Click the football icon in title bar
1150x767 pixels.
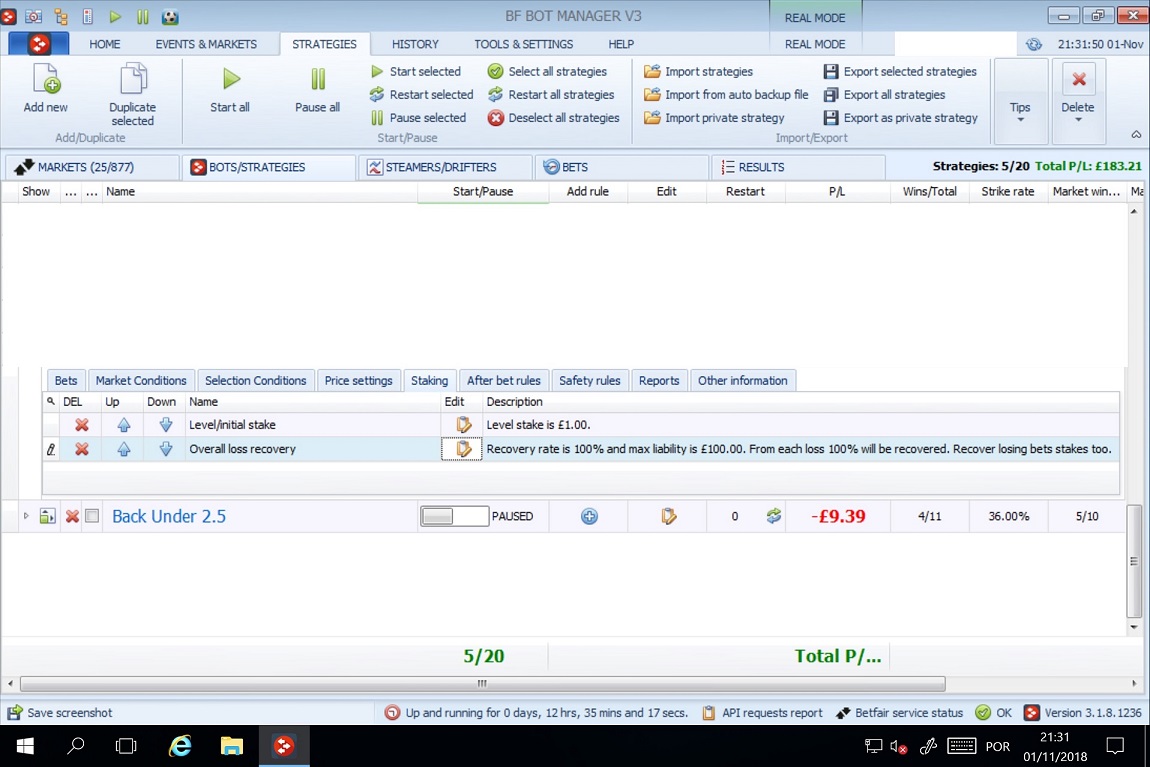[170, 16]
